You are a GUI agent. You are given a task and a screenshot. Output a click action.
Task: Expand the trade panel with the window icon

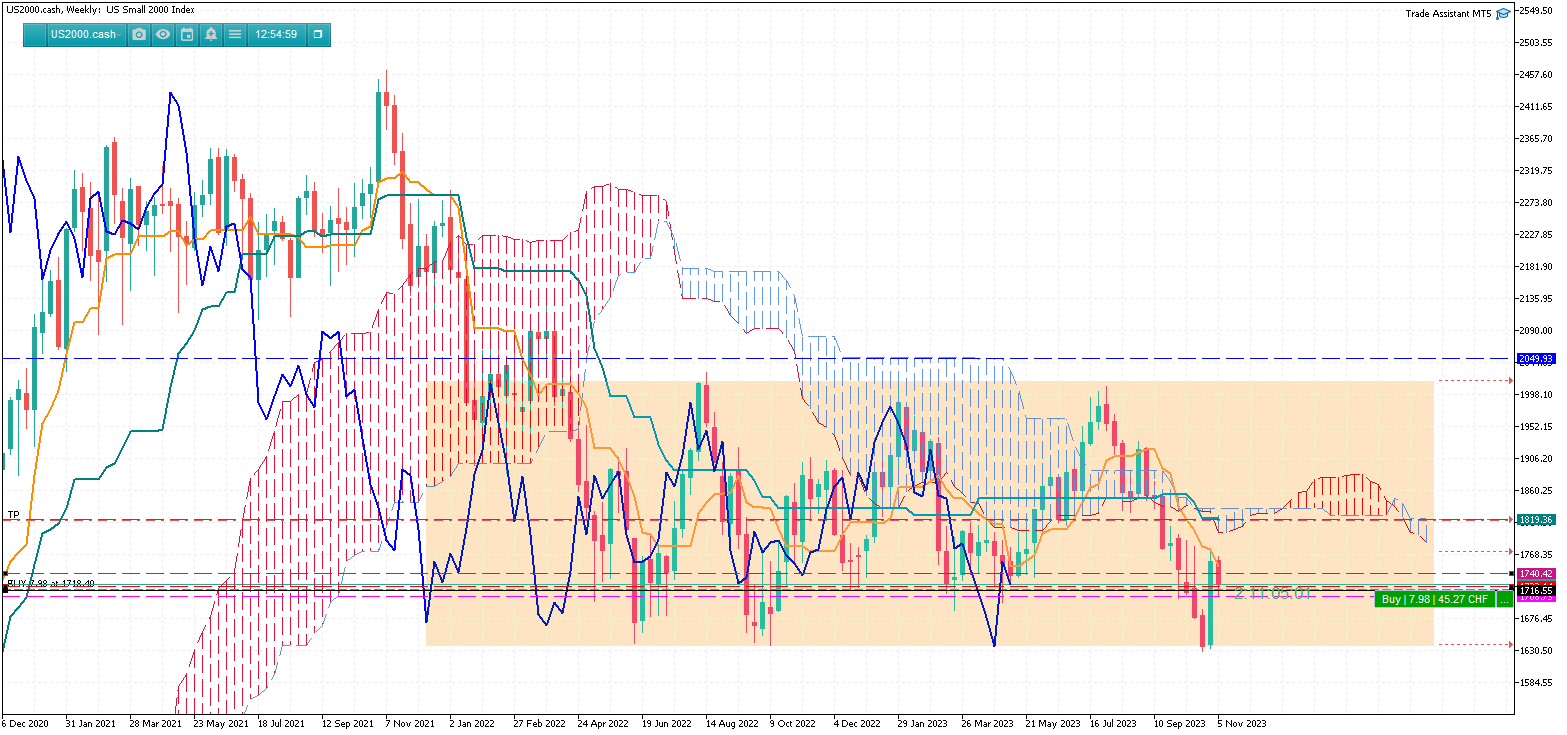pos(318,34)
